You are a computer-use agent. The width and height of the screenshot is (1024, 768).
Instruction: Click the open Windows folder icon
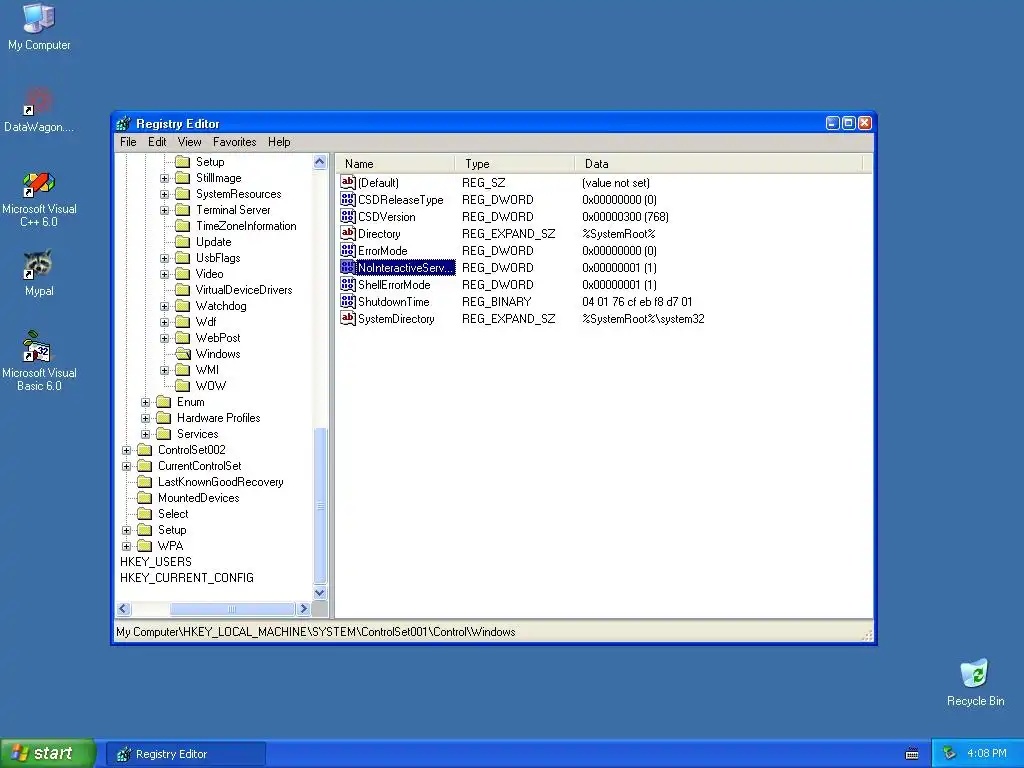[183, 354]
